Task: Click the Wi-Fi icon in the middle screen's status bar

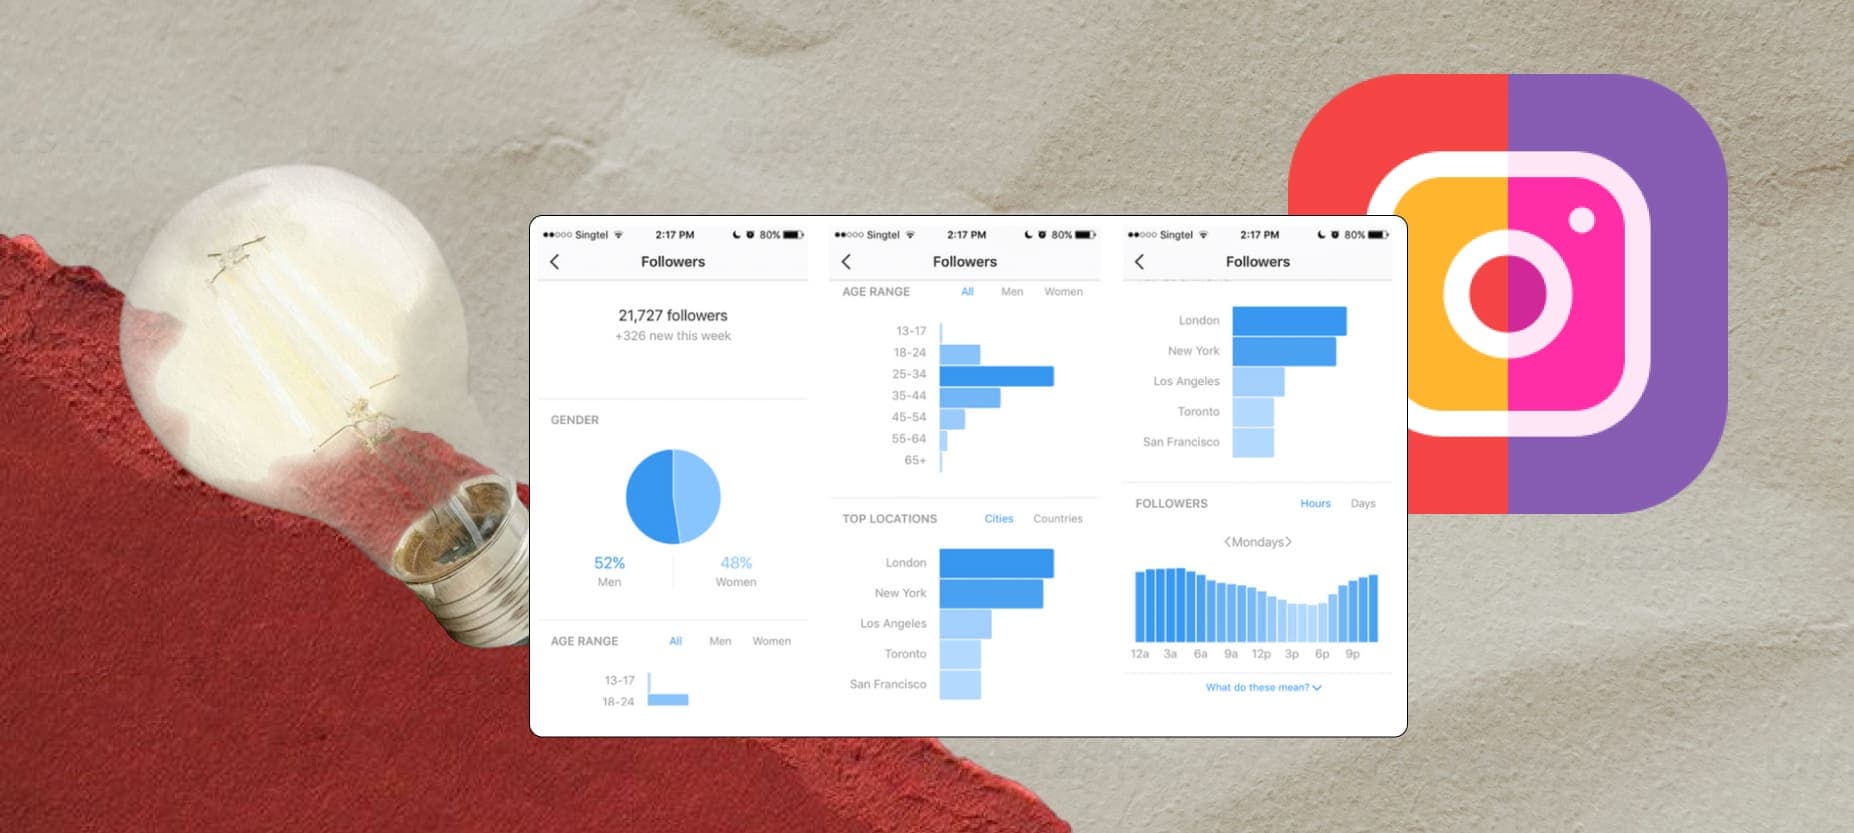Action: pyautogui.click(x=910, y=235)
